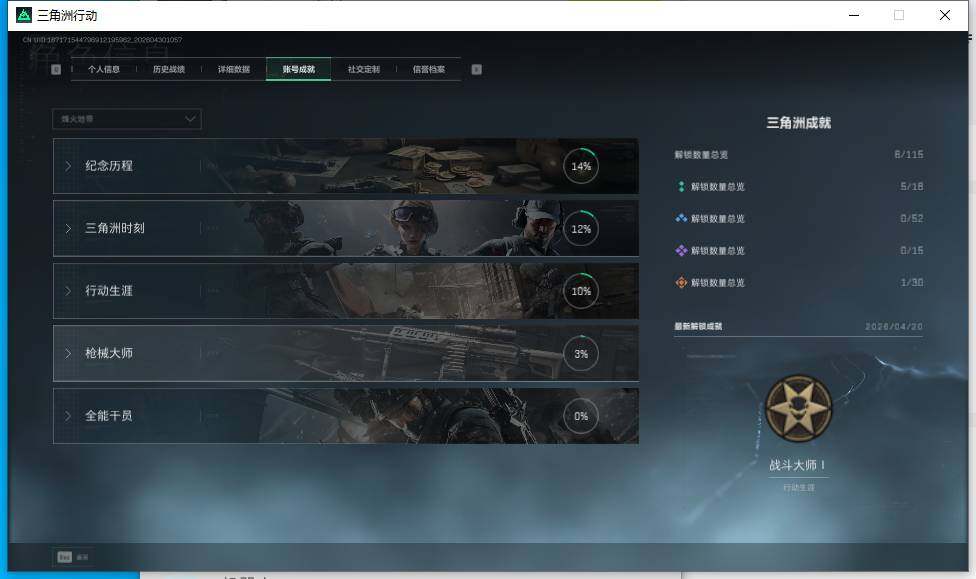This screenshot has height=579, width=976.
Task: Expand the 纪念历程 achievement category
Action: tap(68, 166)
